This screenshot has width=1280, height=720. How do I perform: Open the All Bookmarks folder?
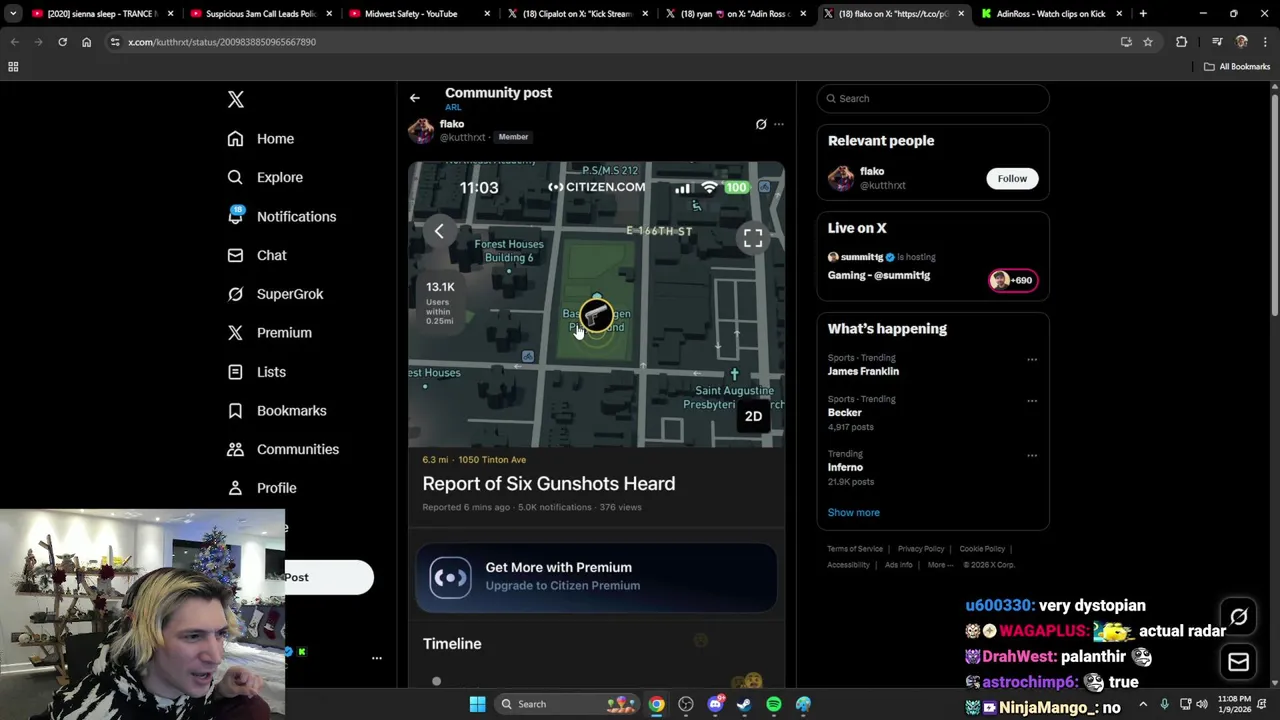pyautogui.click(x=1237, y=67)
